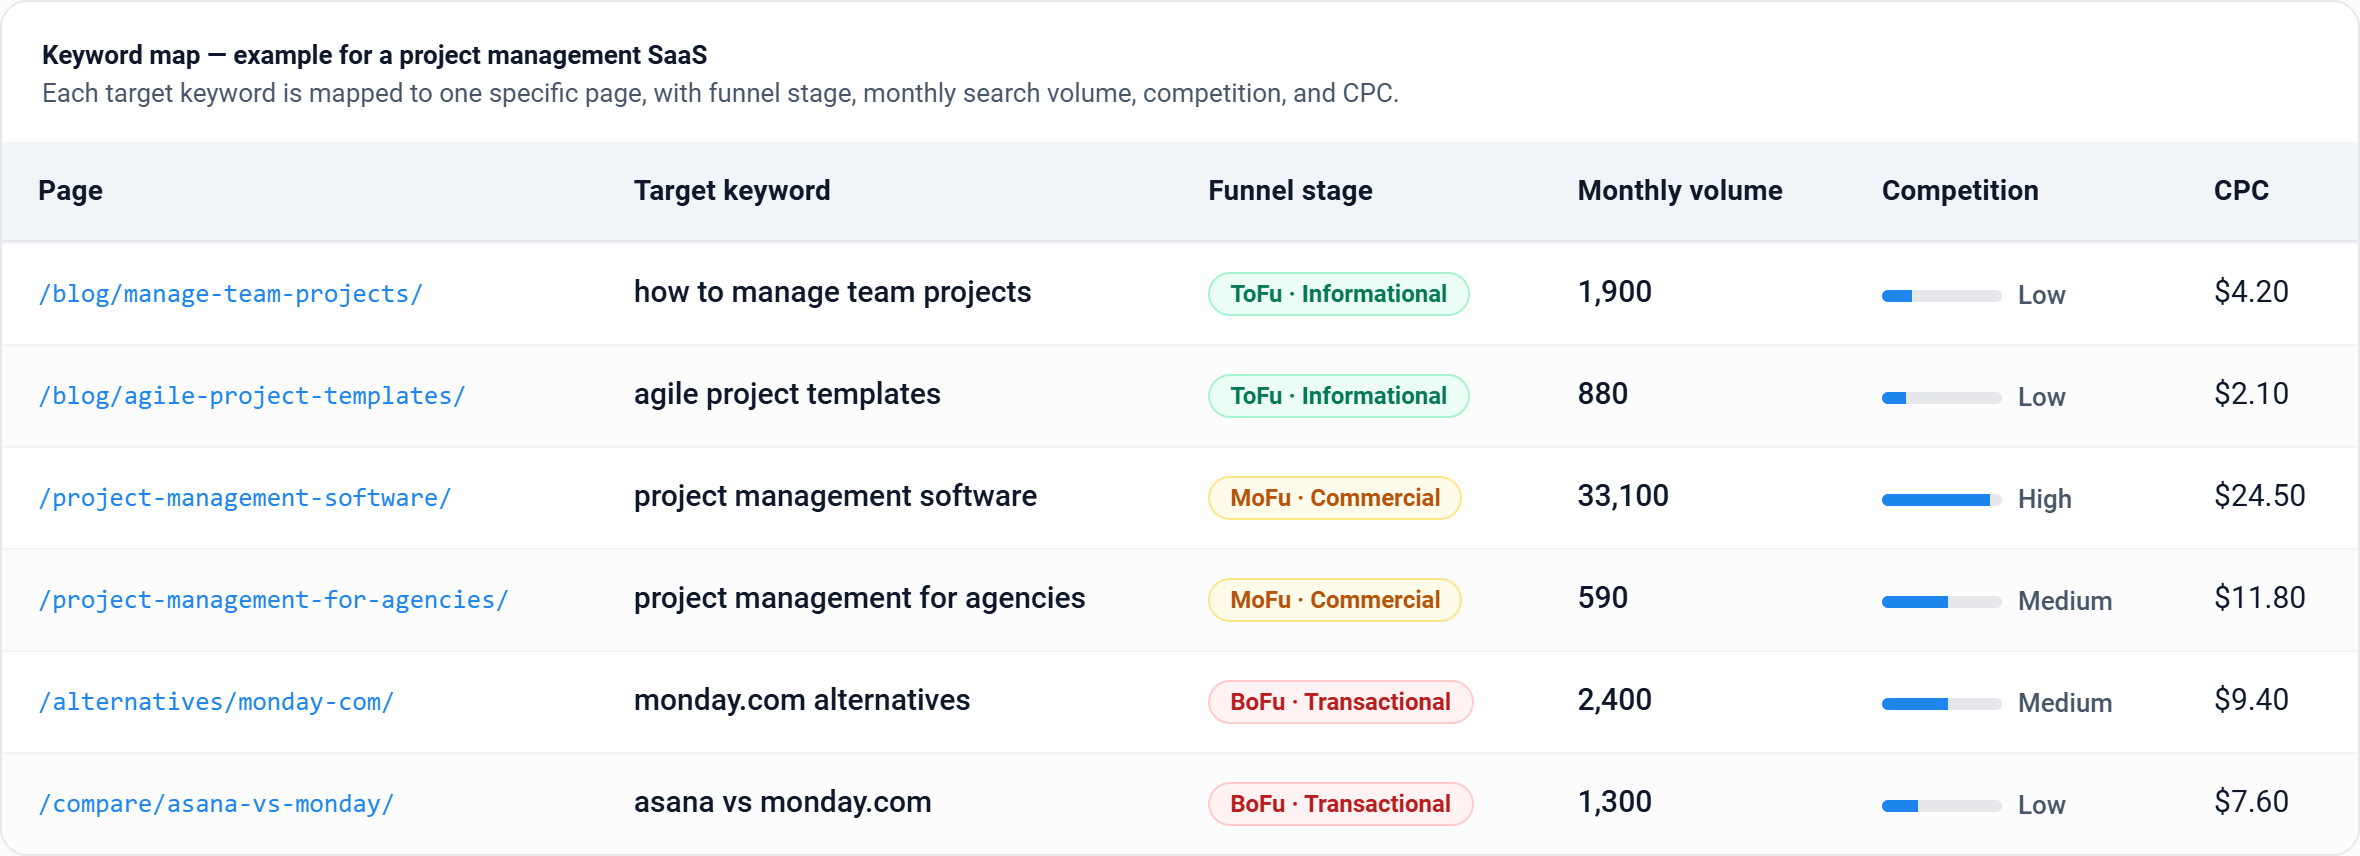Click the volume value 880
Image resolution: width=2360 pixels, height=856 pixels.
[x=1603, y=394]
